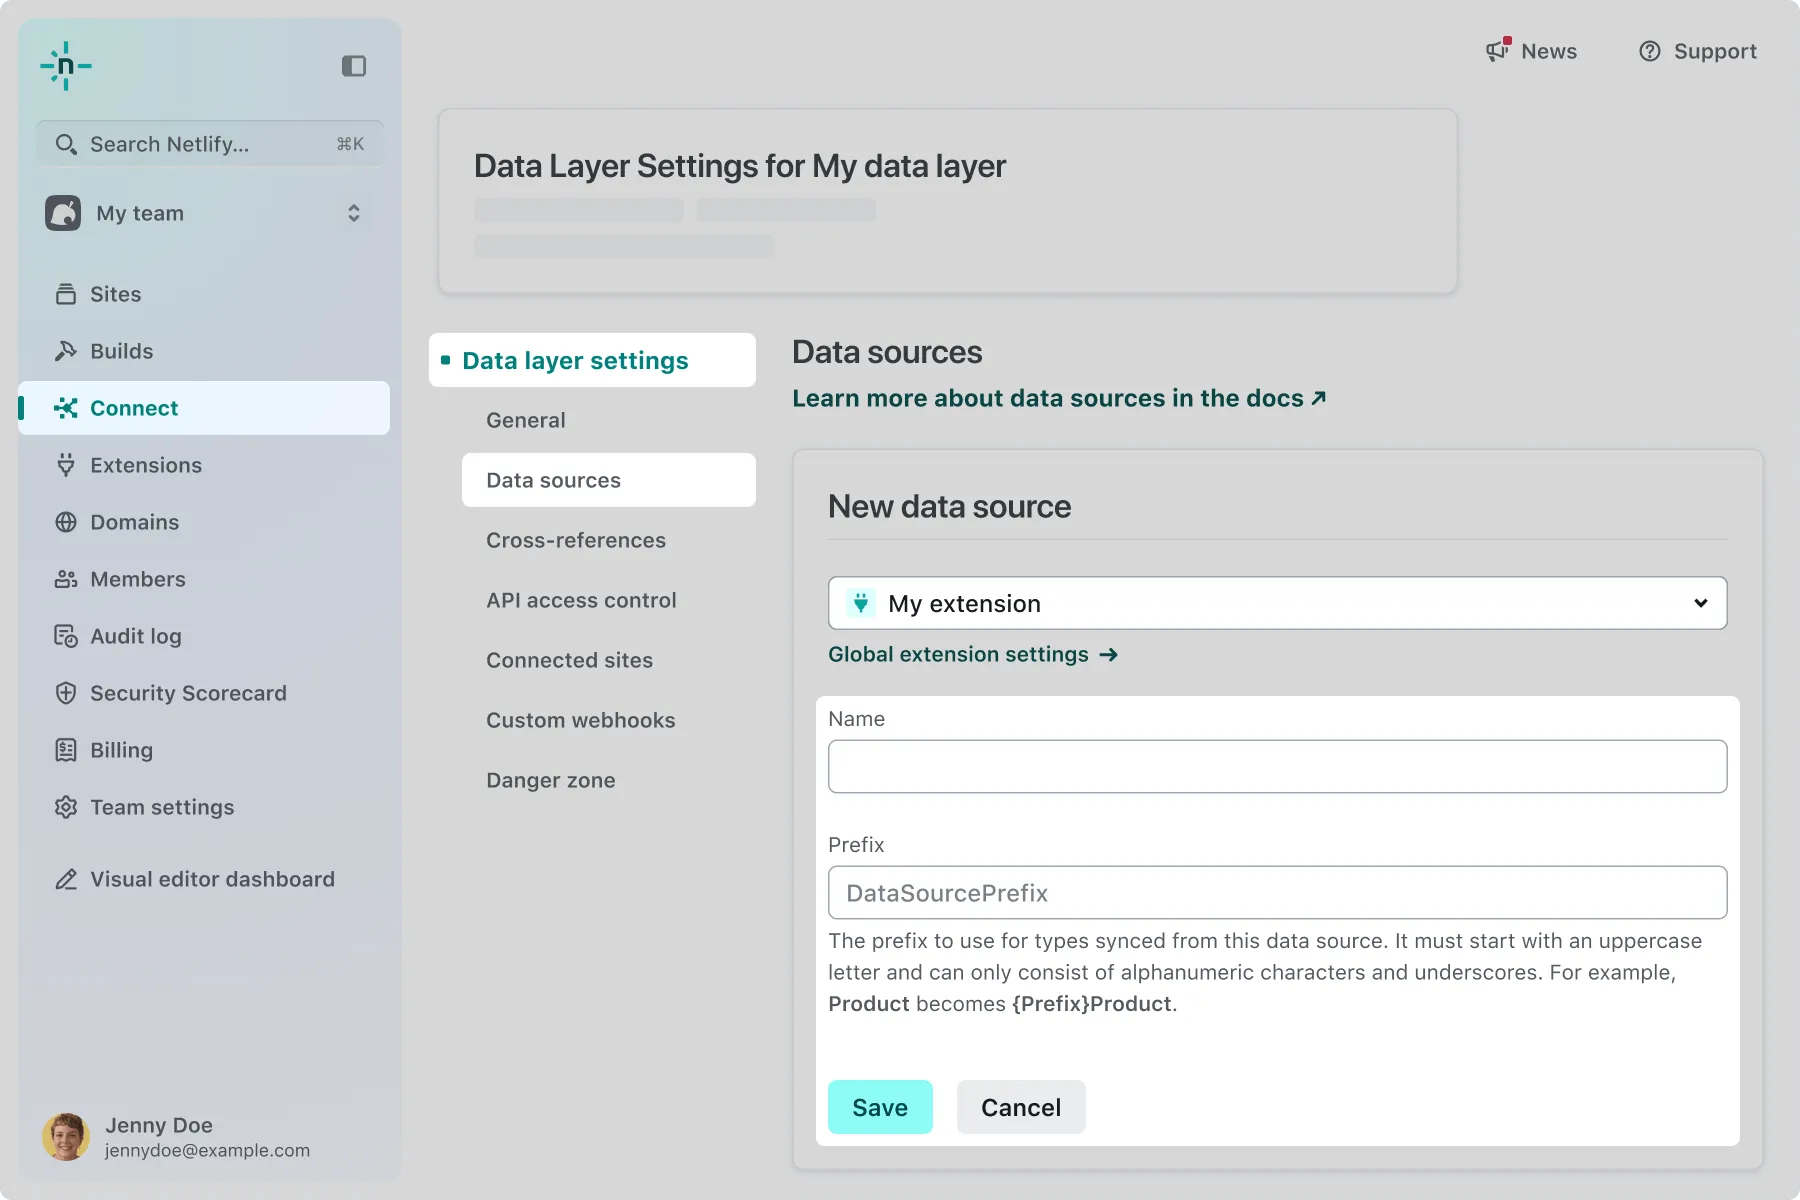This screenshot has height=1200, width=1800.
Task: Open Audit log page
Action: (x=204, y=636)
